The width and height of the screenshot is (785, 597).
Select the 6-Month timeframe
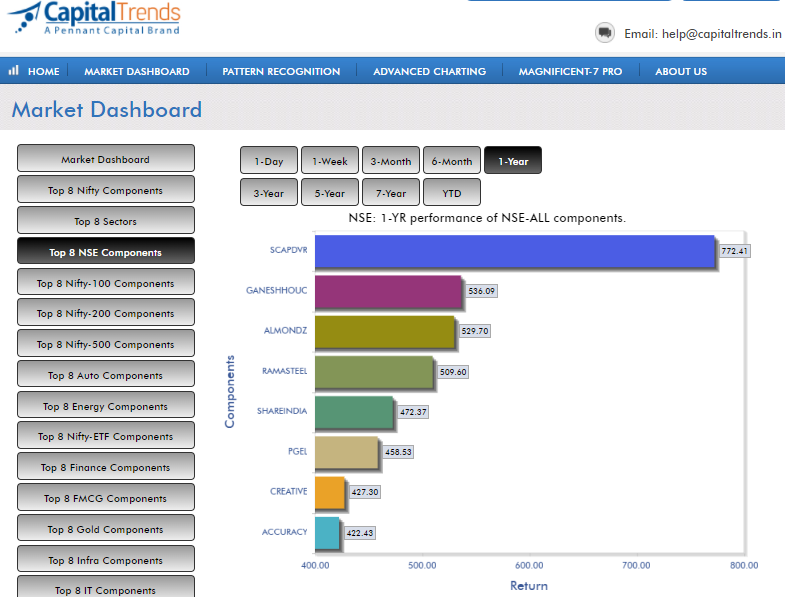[452, 161]
